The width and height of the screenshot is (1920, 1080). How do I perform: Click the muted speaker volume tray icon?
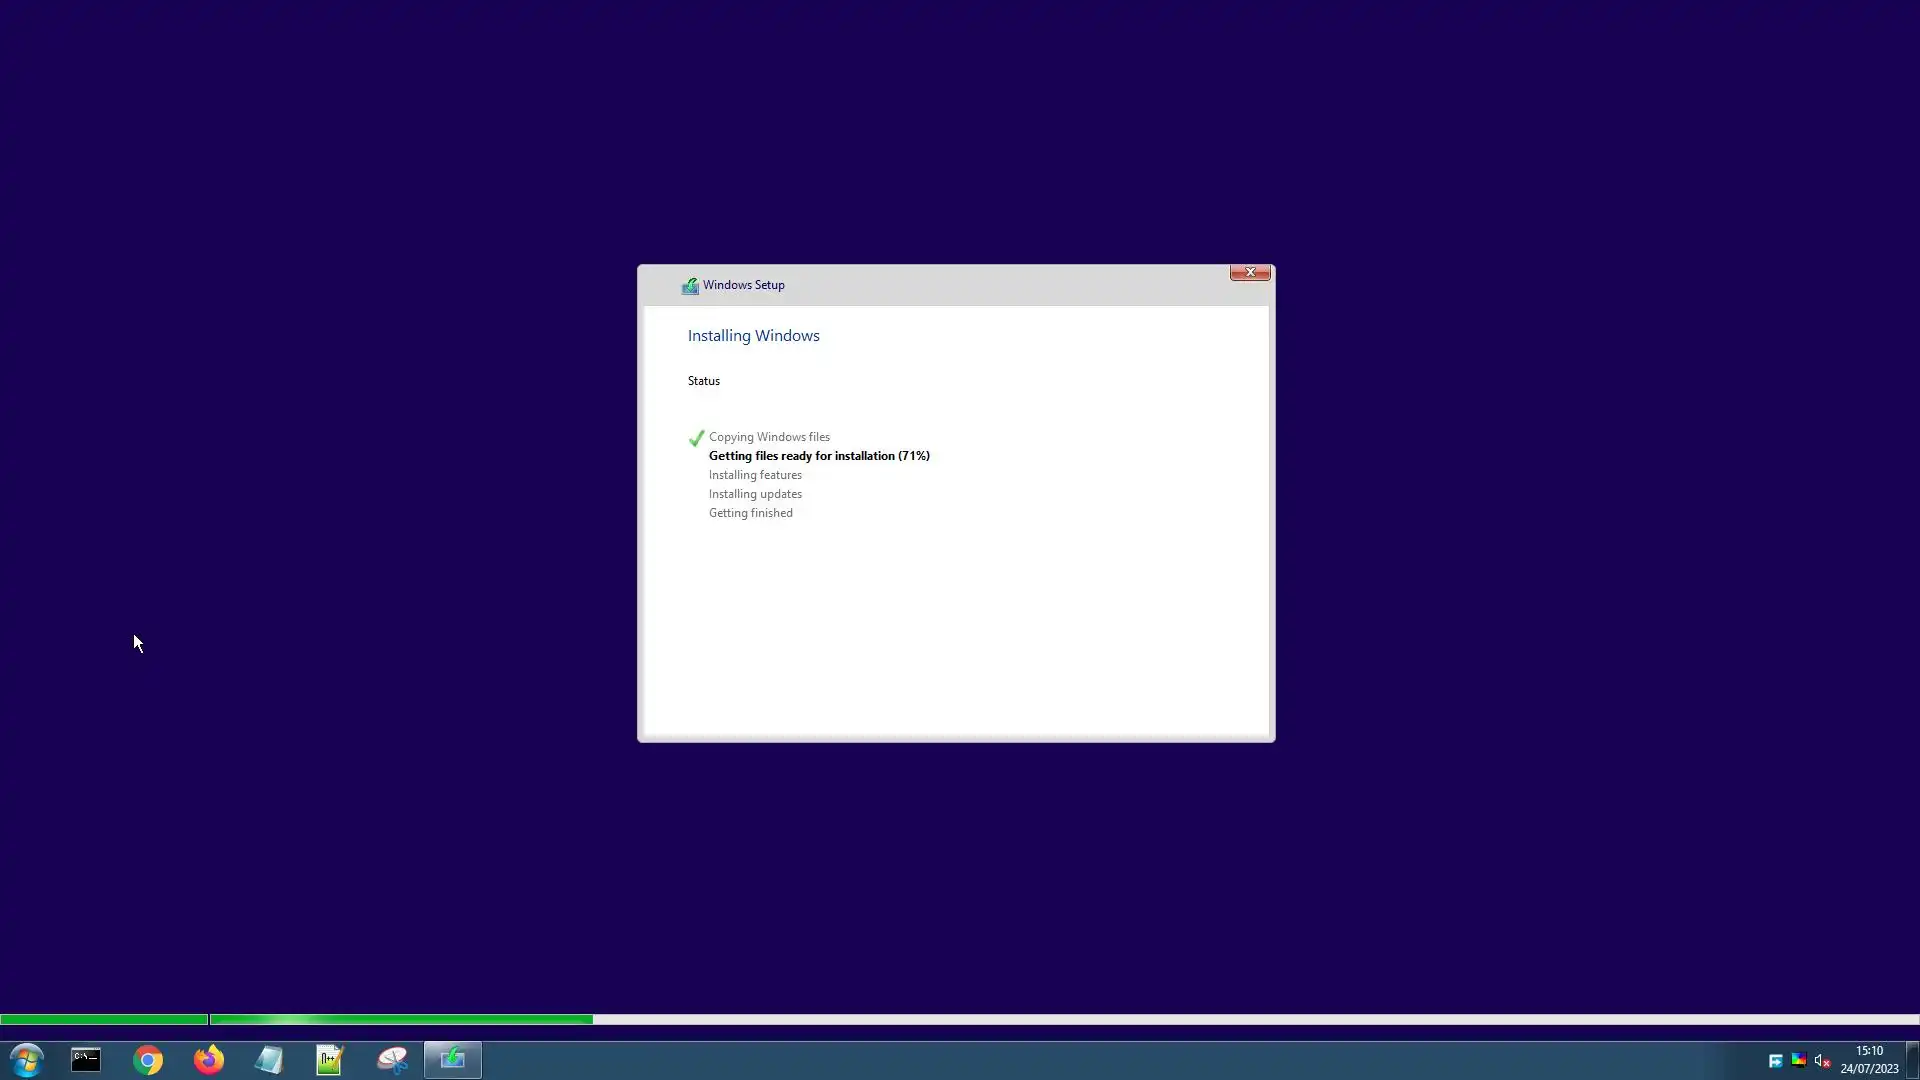pyautogui.click(x=1822, y=1061)
